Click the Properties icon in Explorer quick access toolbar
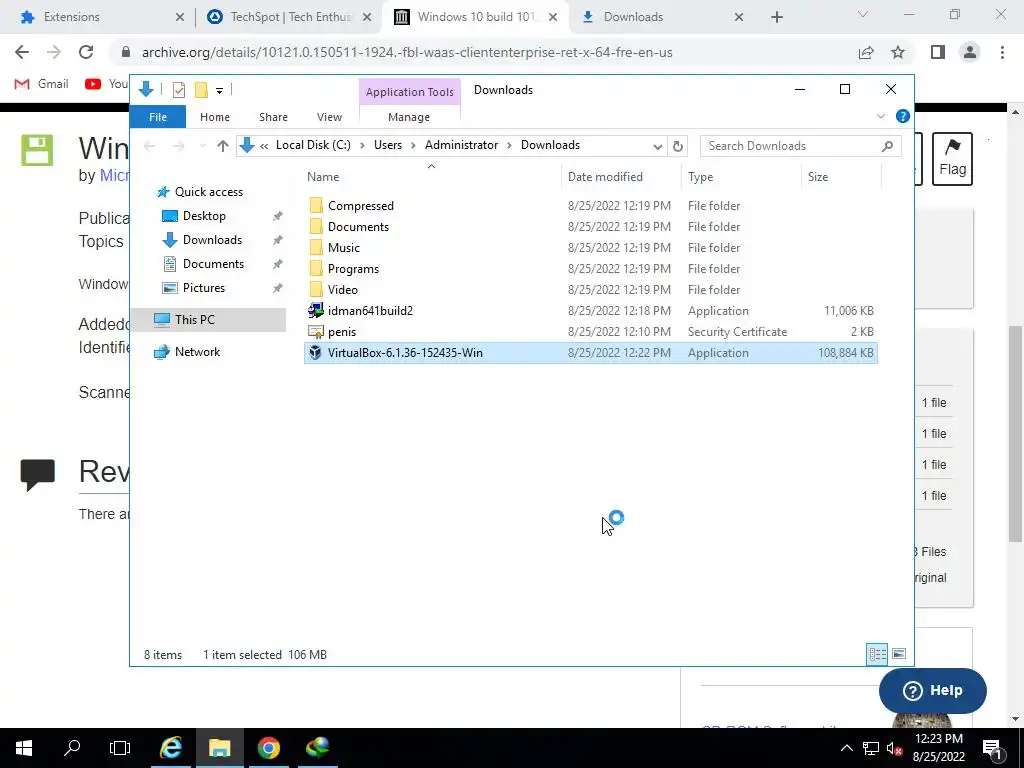Image resolution: width=1024 pixels, height=768 pixels. pyautogui.click(x=179, y=90)
